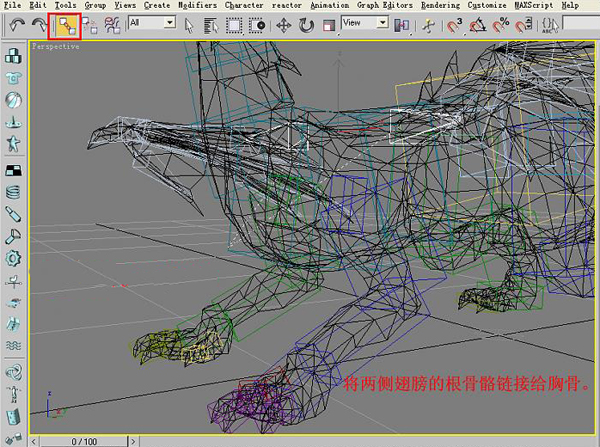Toggle Select and Manipulate mode

[429, 26]
